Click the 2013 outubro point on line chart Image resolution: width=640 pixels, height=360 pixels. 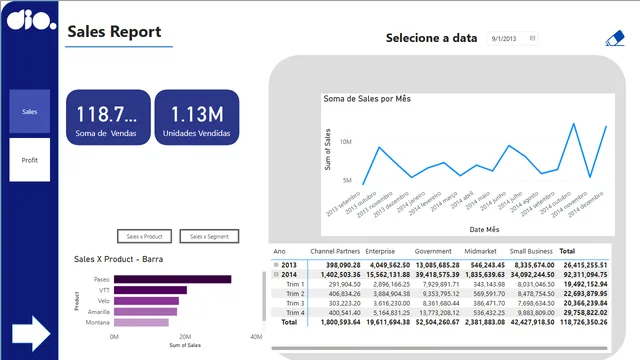click(380, 147)
